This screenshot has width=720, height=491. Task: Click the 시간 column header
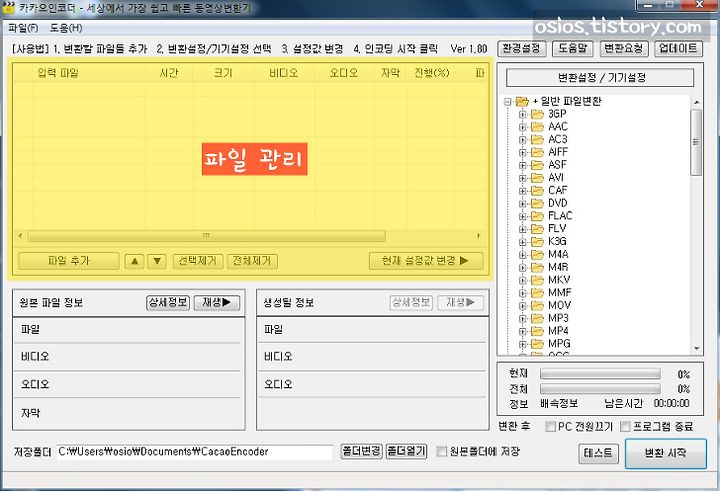coord(169,73)
